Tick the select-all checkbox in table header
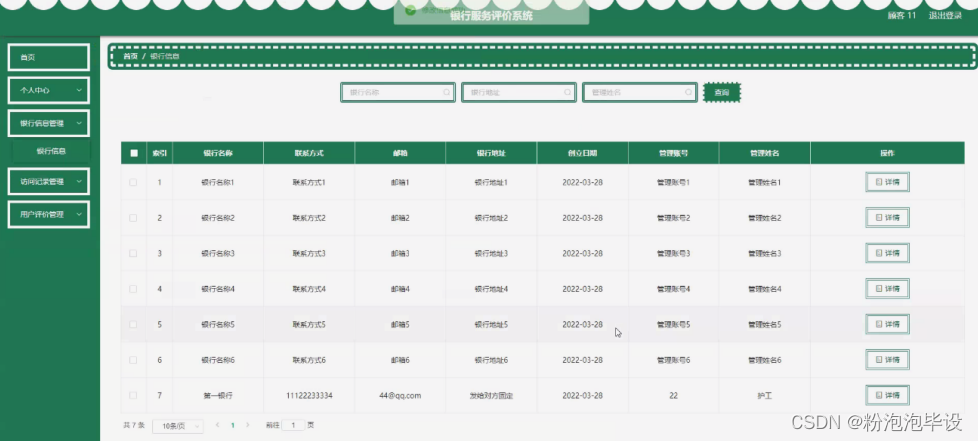 [134, 153]
